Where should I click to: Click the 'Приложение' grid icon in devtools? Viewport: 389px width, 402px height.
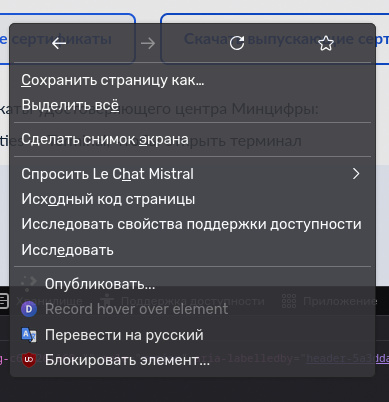pyautogui.click(x=289, y=301)
